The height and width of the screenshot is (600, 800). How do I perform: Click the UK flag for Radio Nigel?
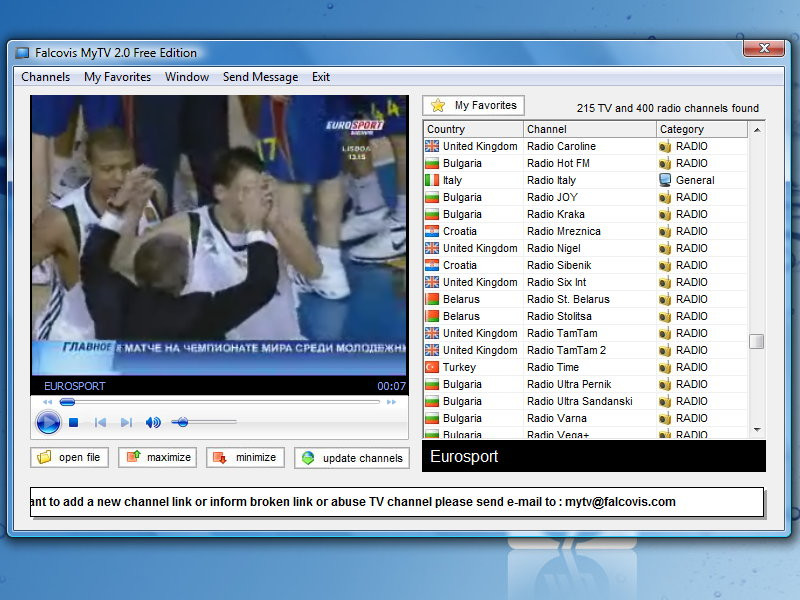point(432,248)
